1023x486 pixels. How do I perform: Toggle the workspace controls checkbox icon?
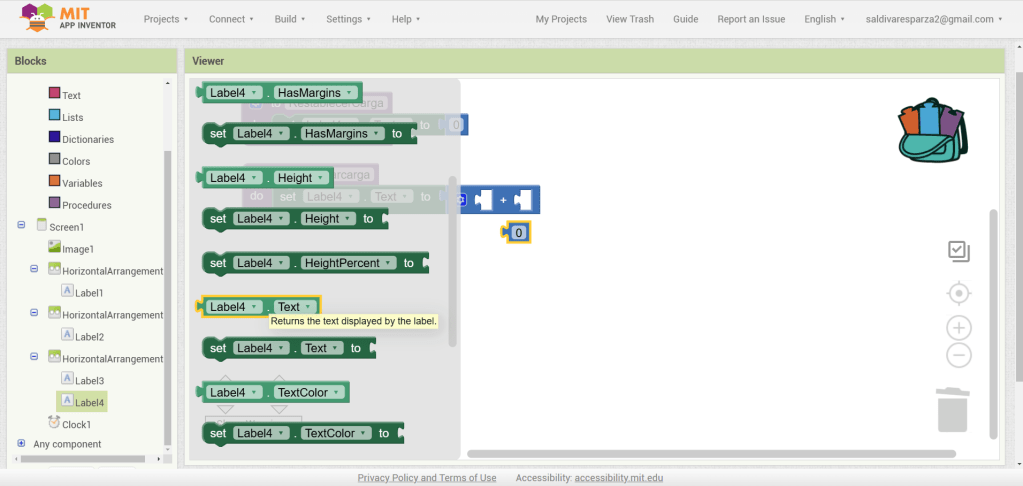(958, 251)
